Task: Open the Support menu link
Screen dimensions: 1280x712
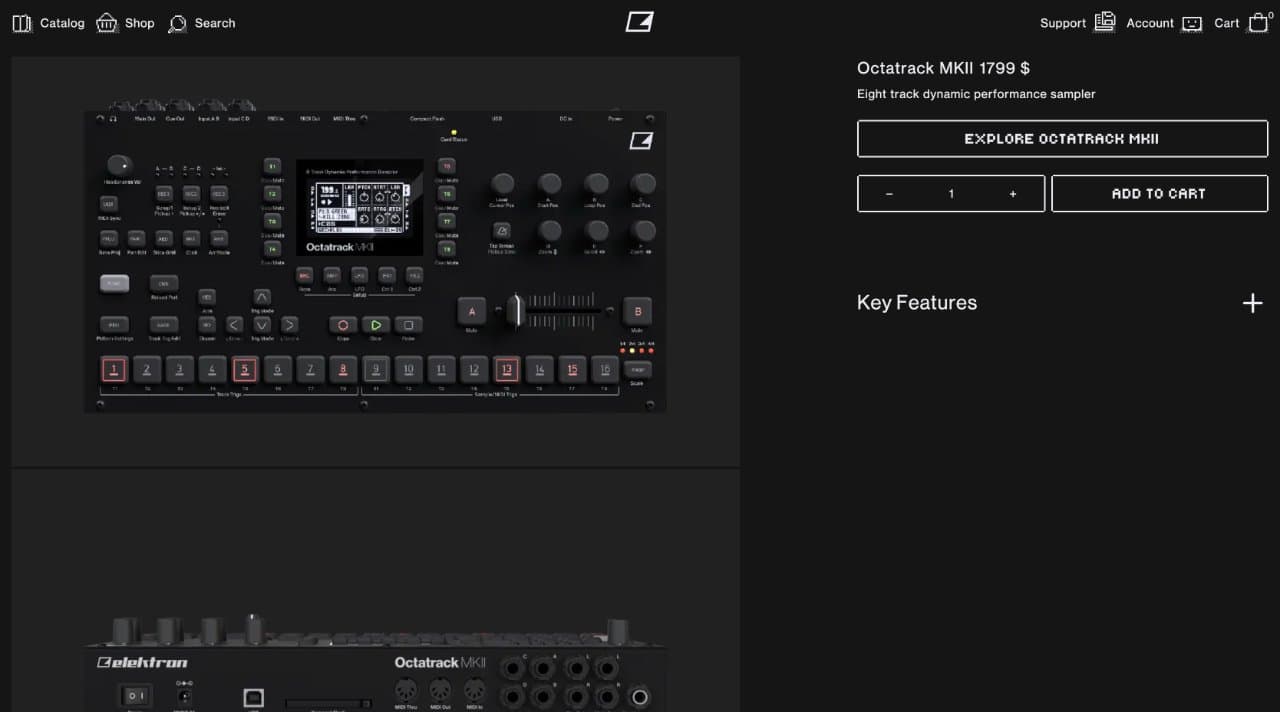Action: (x=1063, y=23)
